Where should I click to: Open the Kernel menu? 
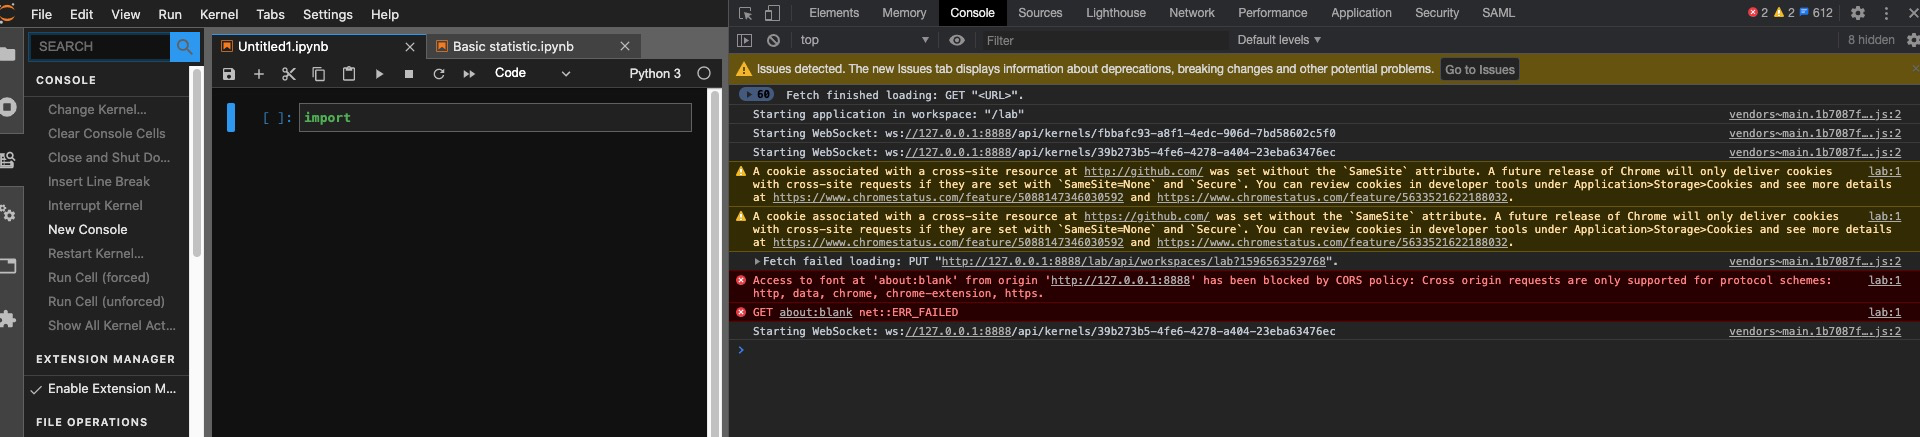coord(219,14)
